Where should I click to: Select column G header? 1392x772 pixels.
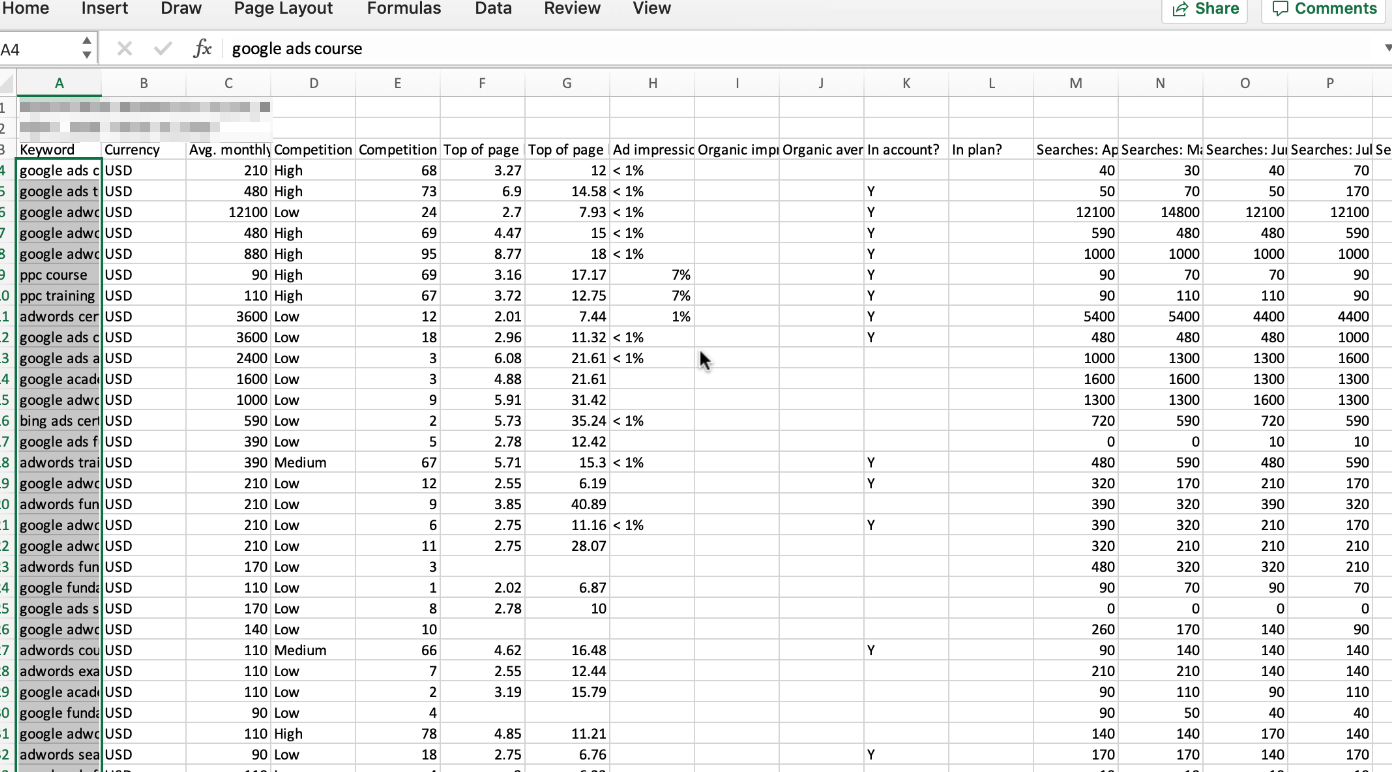(x=567, y=83)
